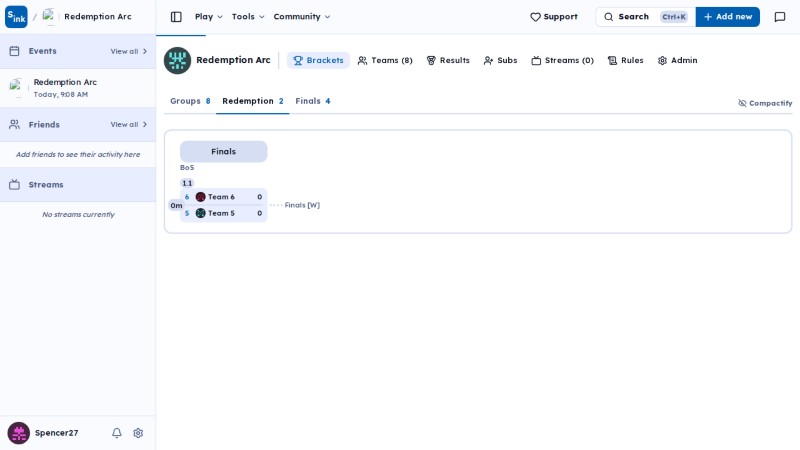The image size is (800, 450).
Task: Click the Events calendar icon
Action: pyautogui.click(x=15, y=51)
